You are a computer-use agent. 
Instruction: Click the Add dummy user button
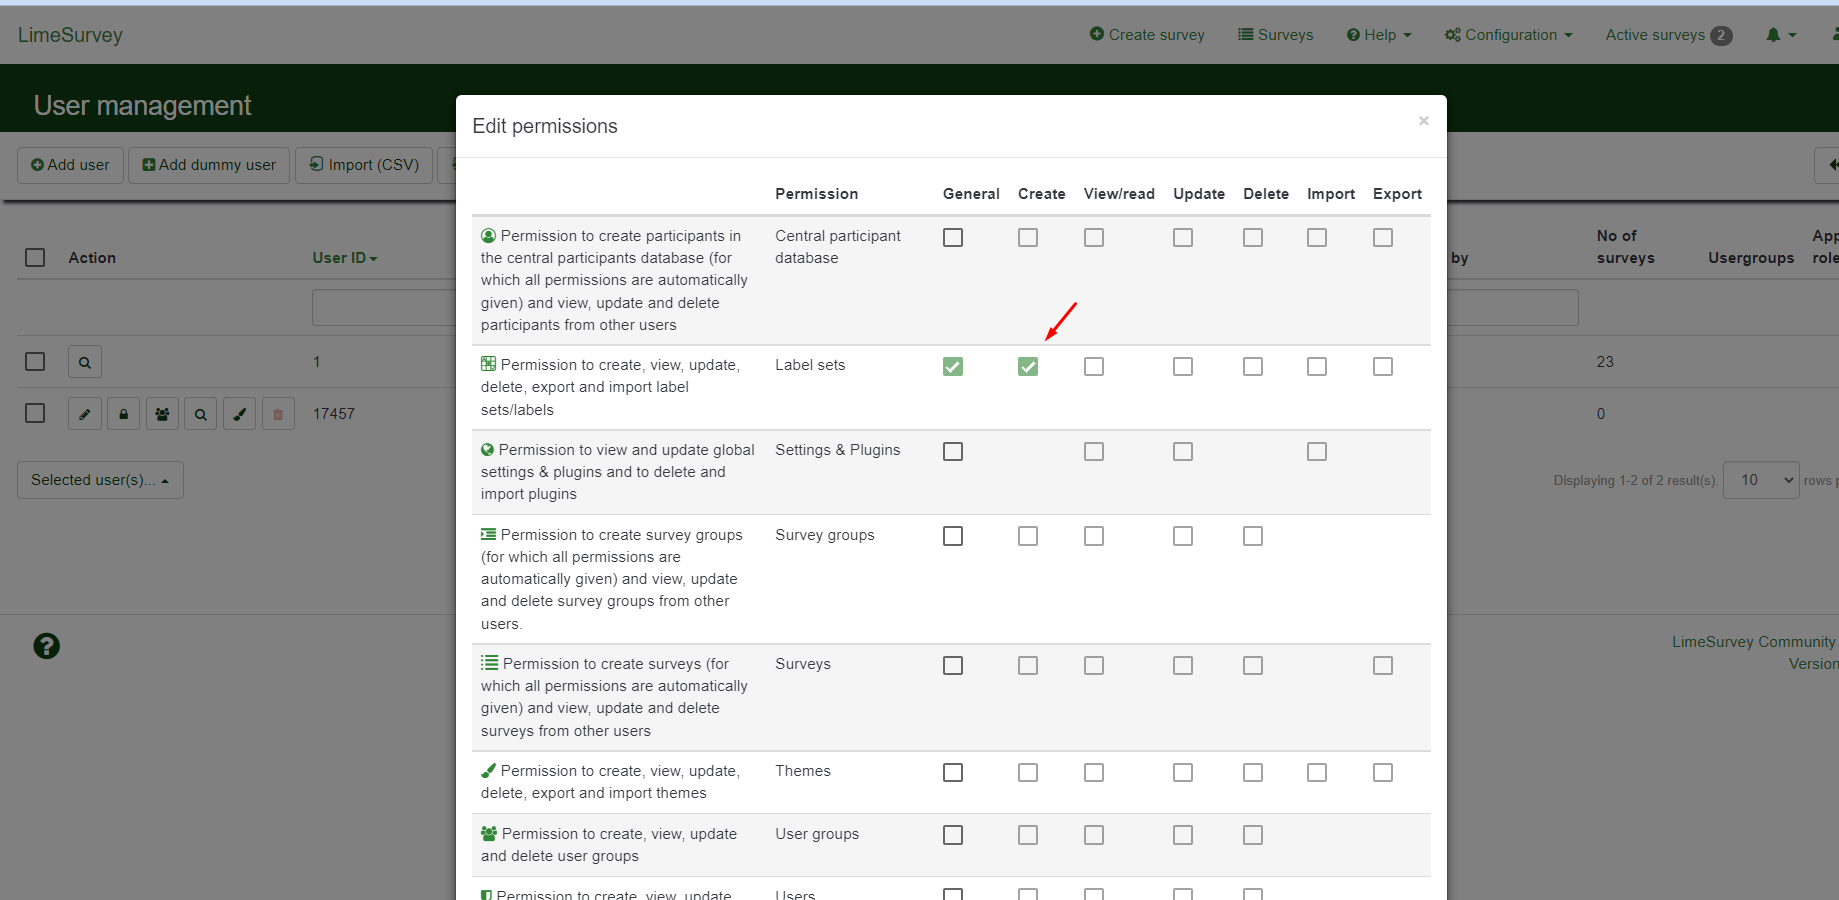209,165
